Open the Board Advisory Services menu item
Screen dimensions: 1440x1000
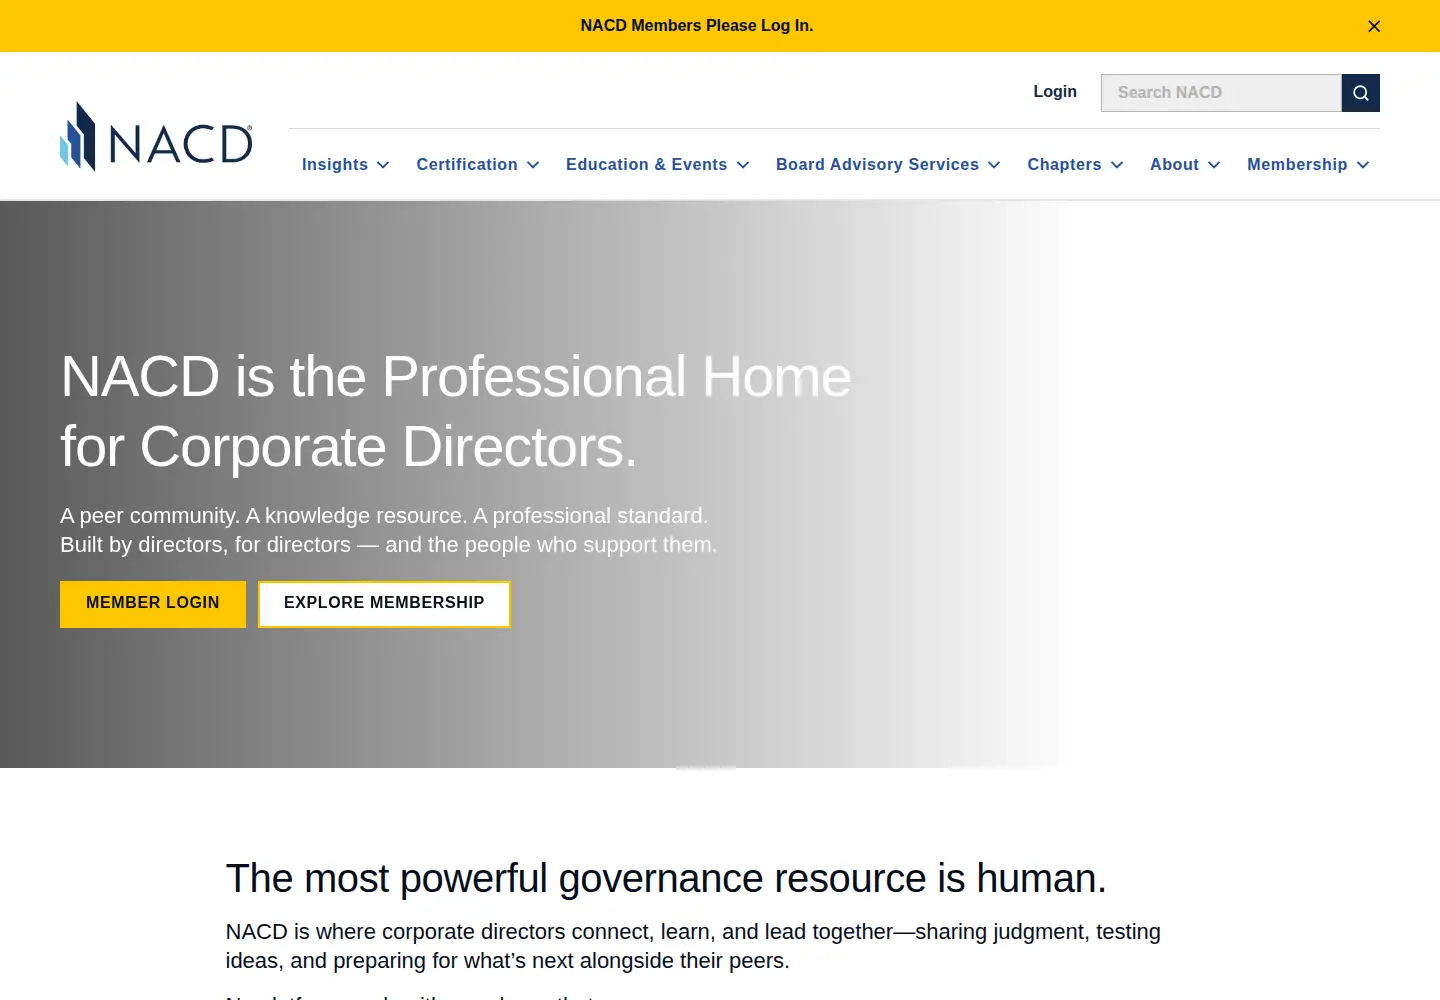(x=877, y=165)
